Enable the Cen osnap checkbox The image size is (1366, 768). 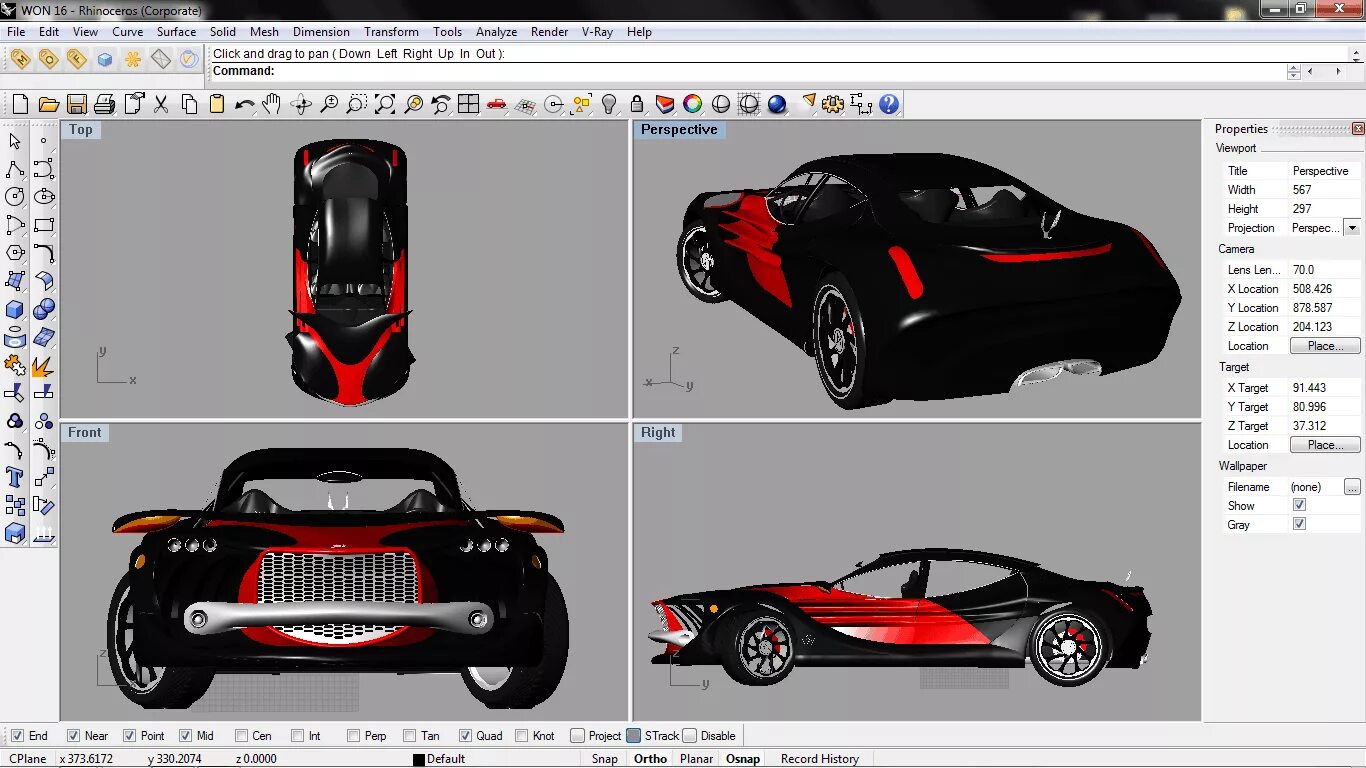(x=240, y=735)
